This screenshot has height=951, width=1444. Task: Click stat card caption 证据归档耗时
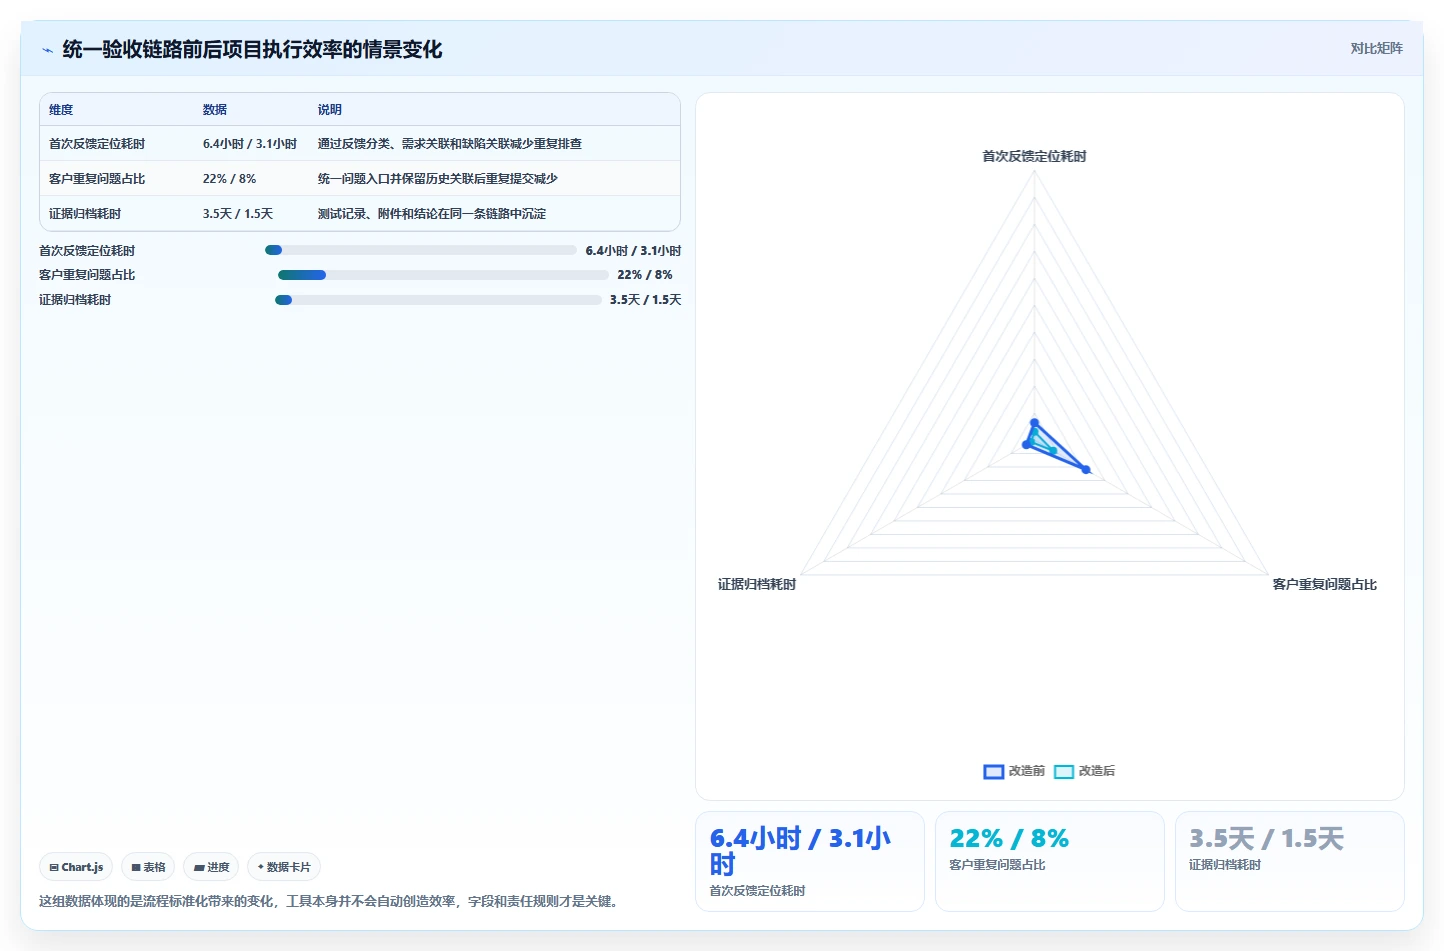point(1225,865)
